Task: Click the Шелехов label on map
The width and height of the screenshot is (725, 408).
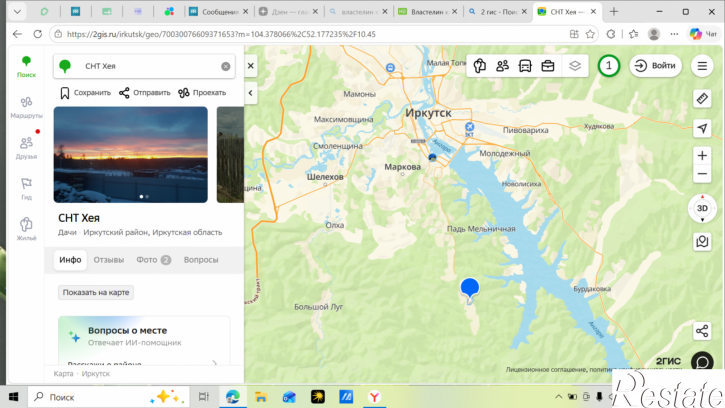Action: (325, 177)
